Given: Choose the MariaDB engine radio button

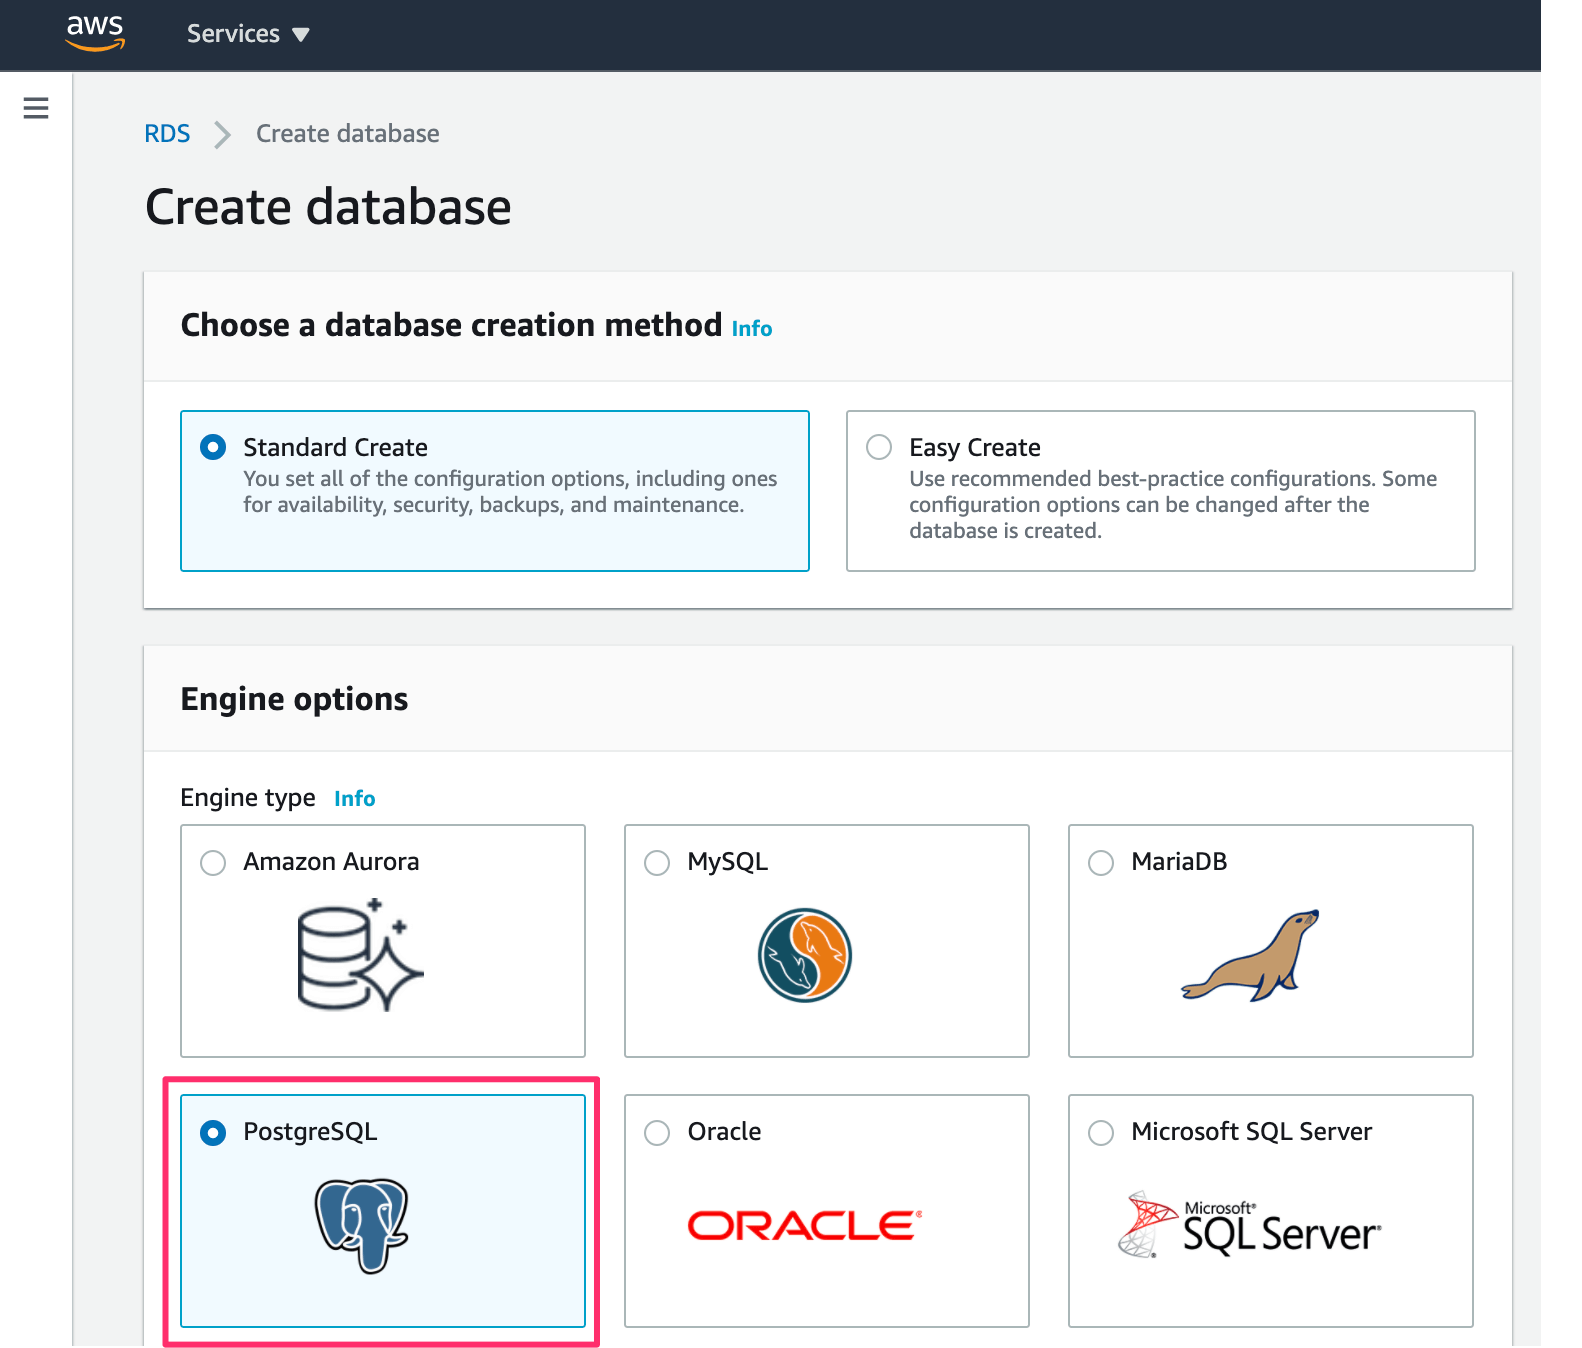Looking at the screenshot, I should point(1101,863).
